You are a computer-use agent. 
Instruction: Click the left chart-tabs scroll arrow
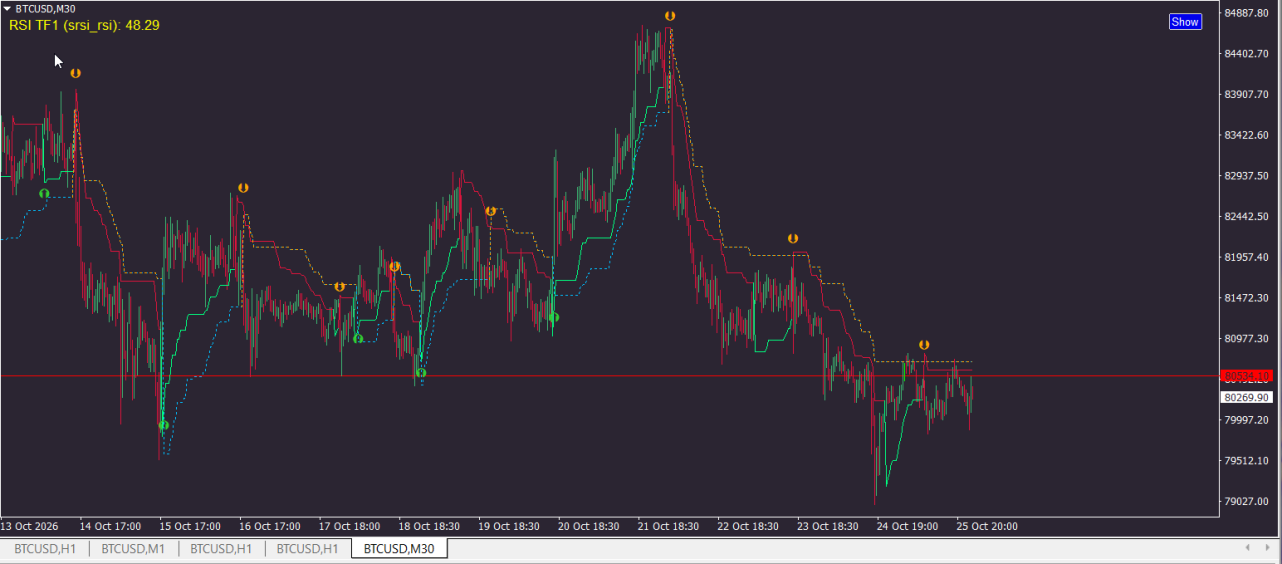click(x=1247, y=548)
